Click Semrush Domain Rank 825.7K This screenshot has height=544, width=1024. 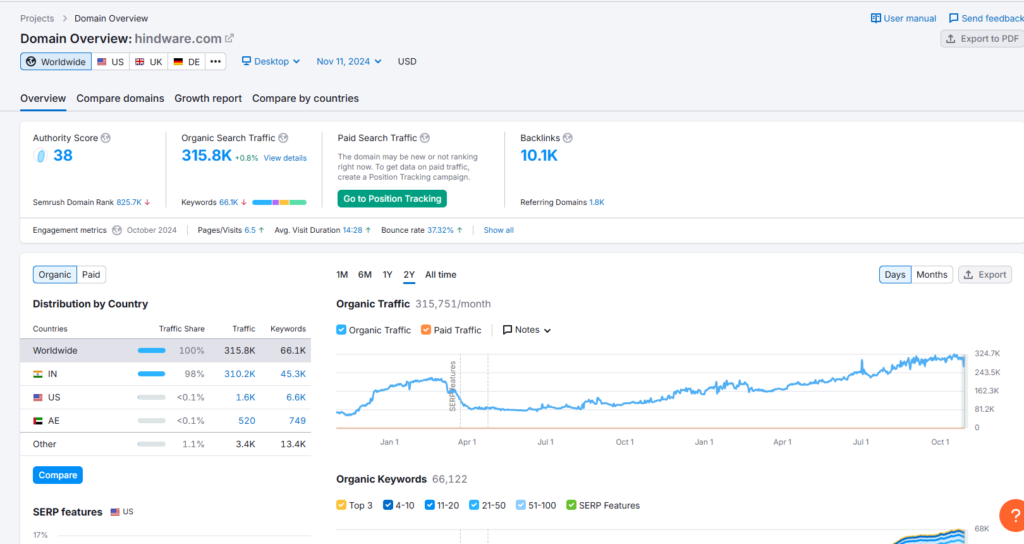click(x=129, y=202)
